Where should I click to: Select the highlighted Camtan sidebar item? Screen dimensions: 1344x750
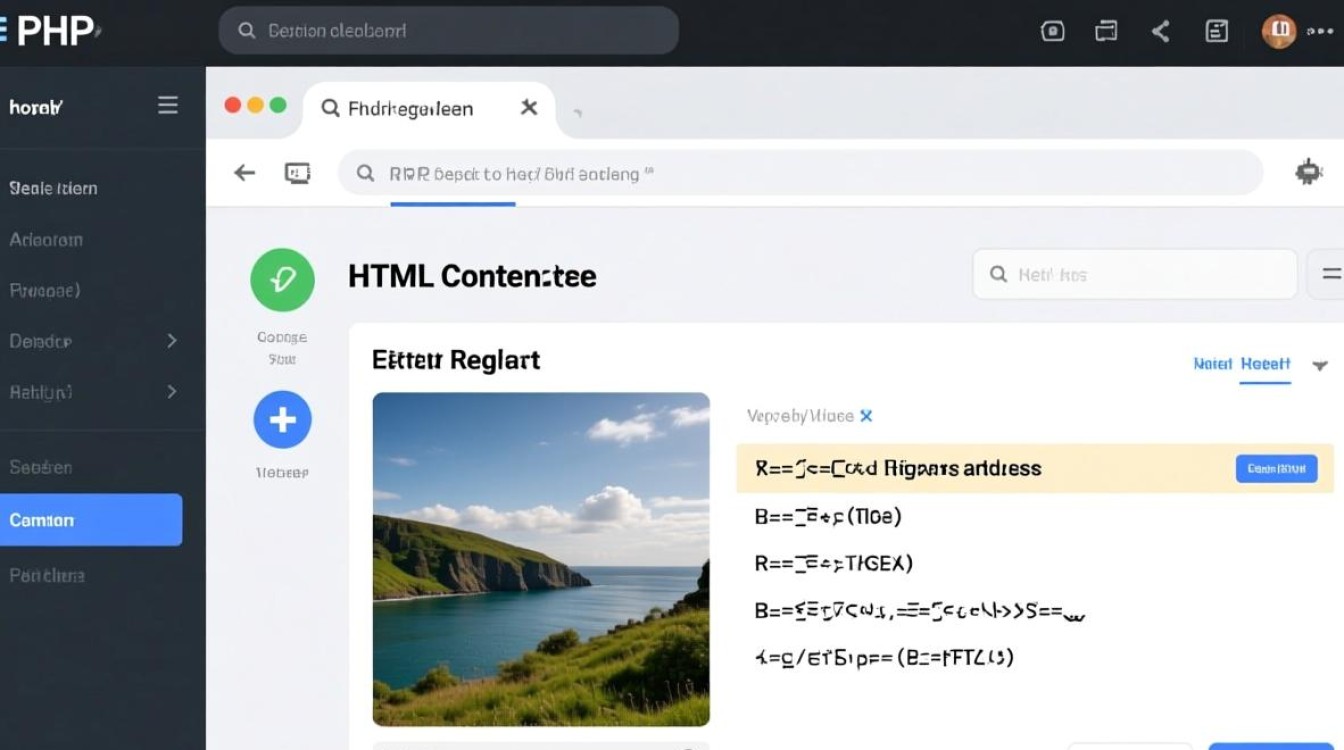pyautogui.click(x=91, y=520)
